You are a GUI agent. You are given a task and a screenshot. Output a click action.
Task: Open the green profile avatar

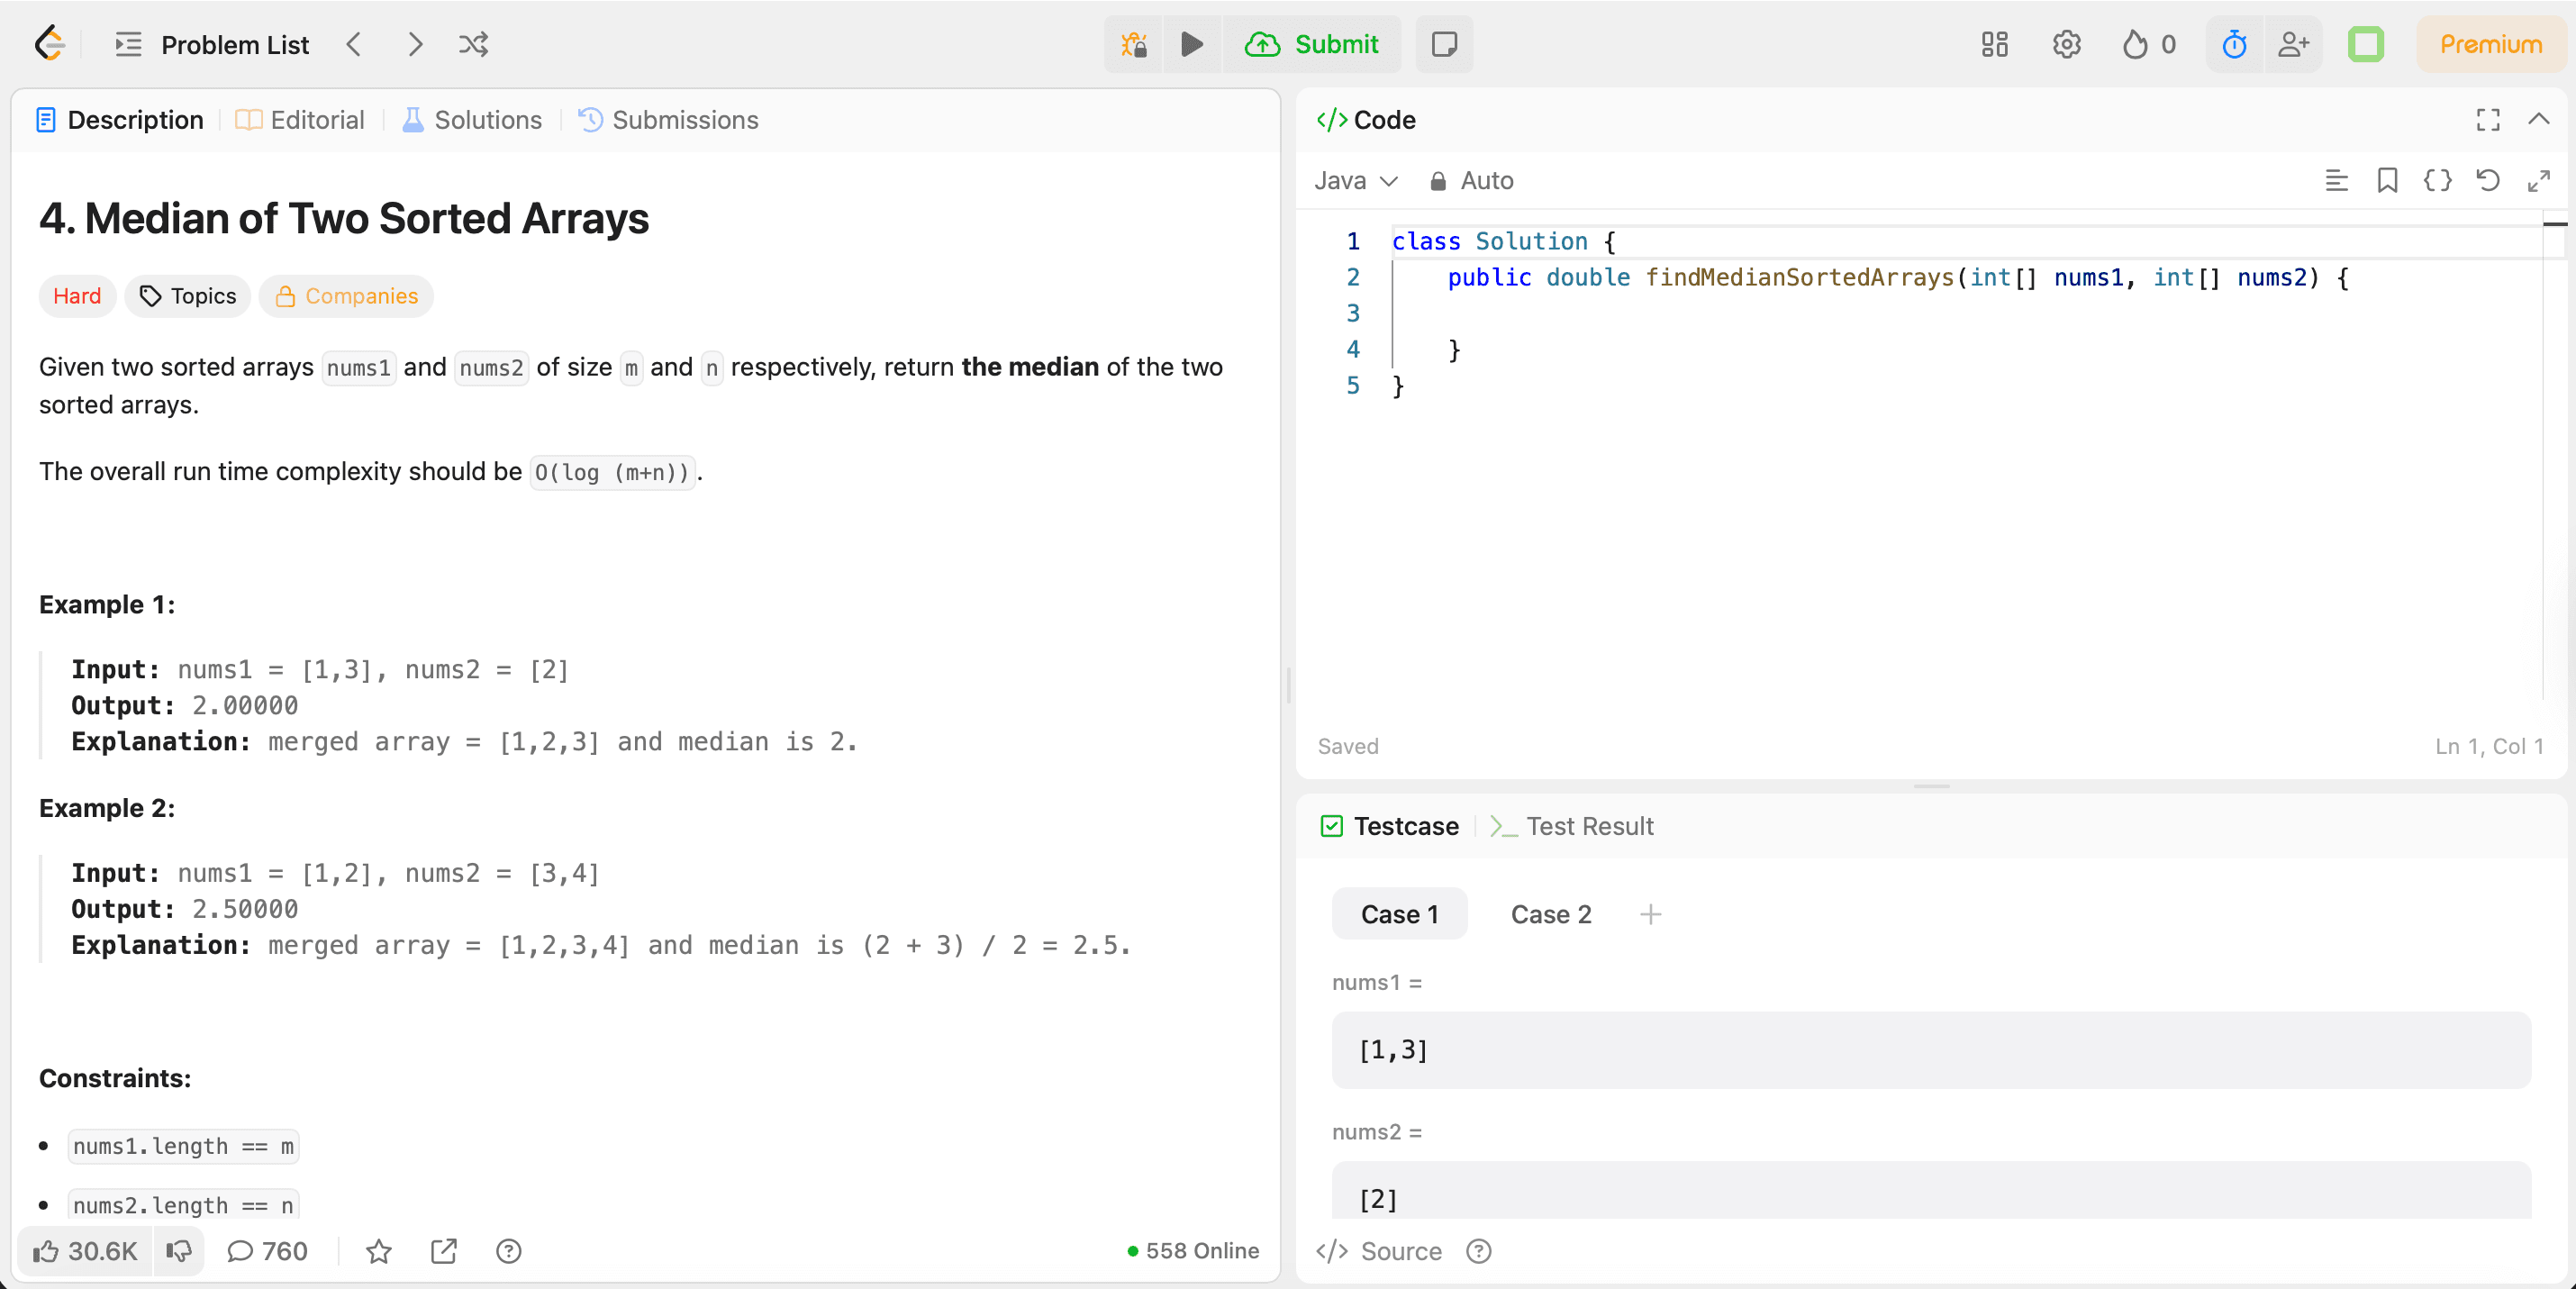click(x=2365, y=44)
